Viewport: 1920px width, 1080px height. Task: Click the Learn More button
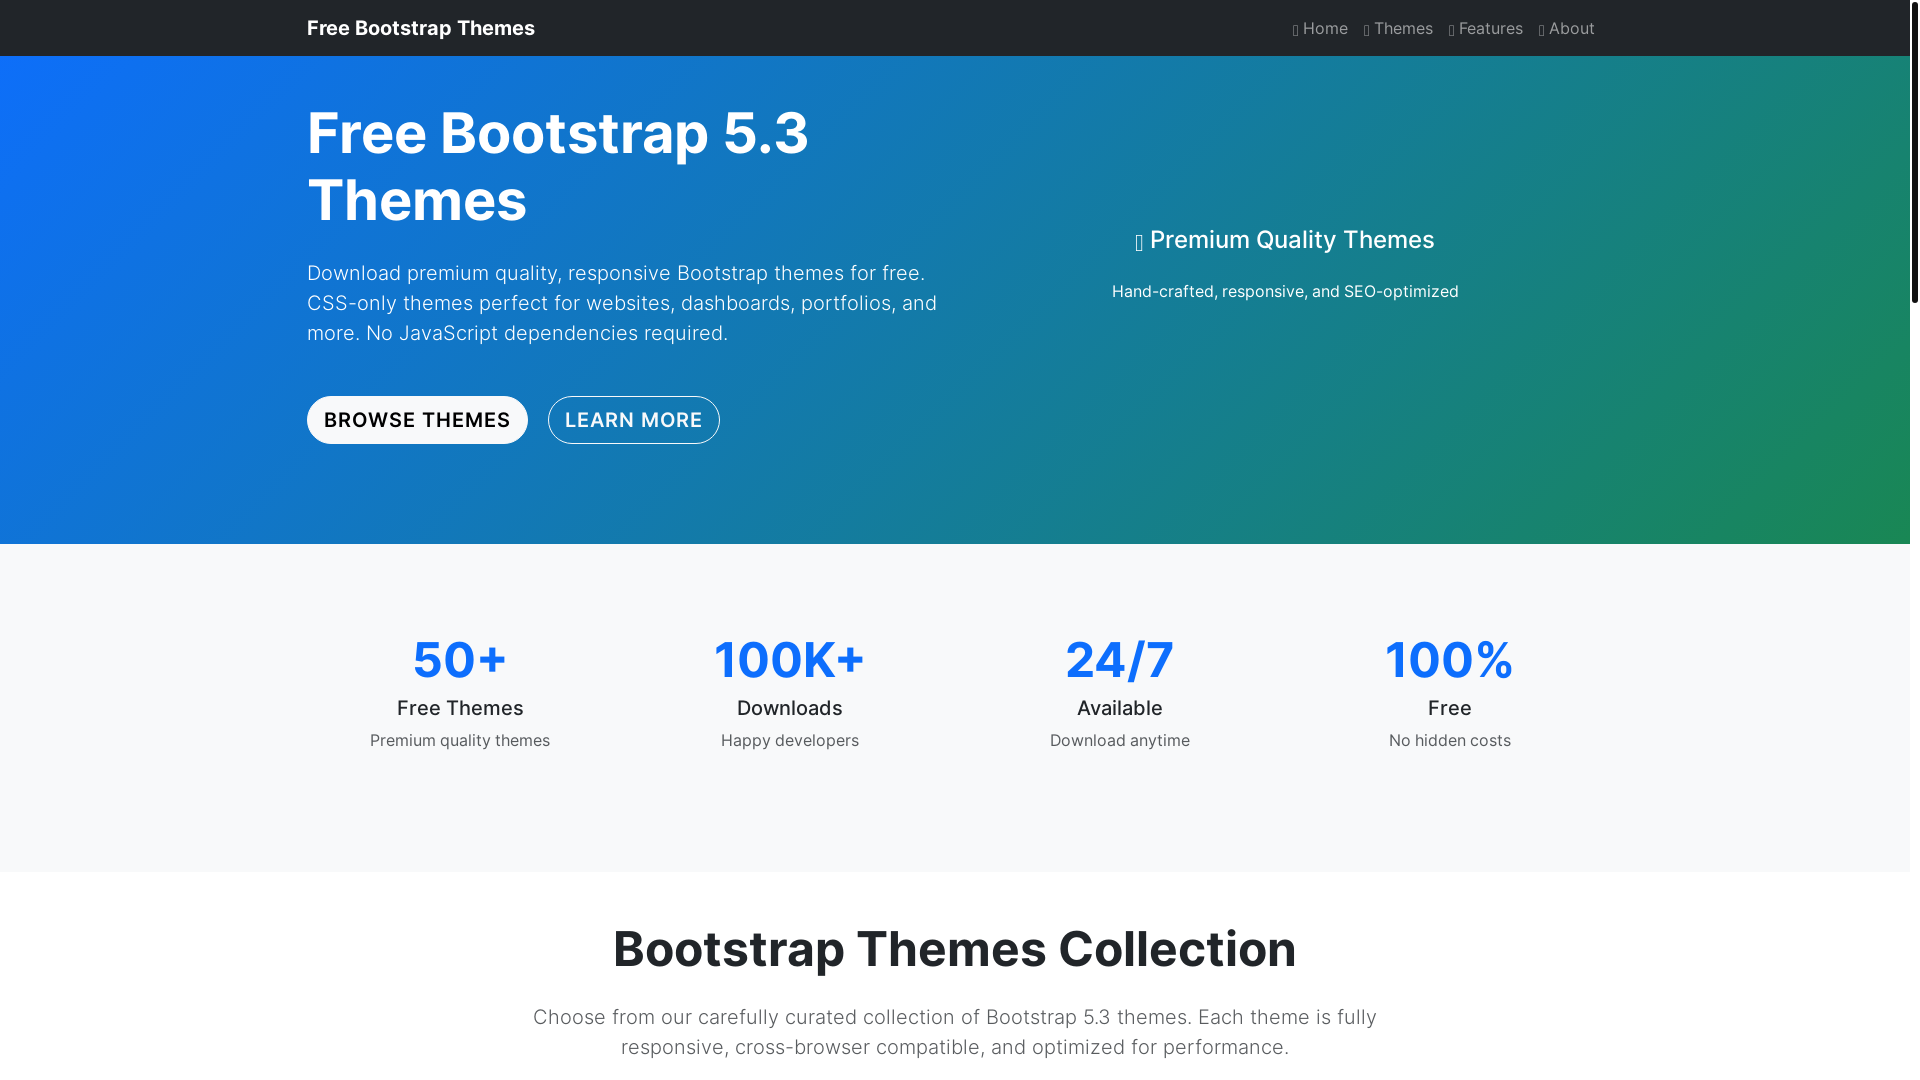pos(634,420)
